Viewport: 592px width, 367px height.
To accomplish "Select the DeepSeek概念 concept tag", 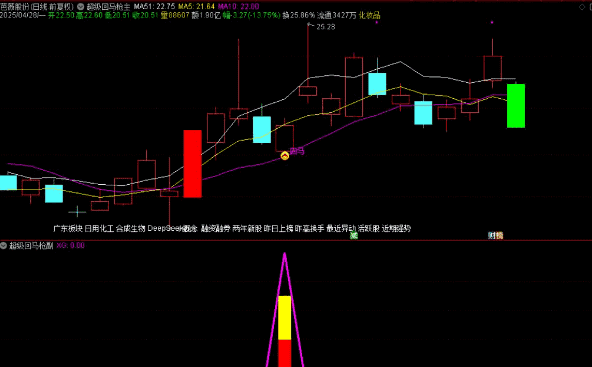I will 173,228.
